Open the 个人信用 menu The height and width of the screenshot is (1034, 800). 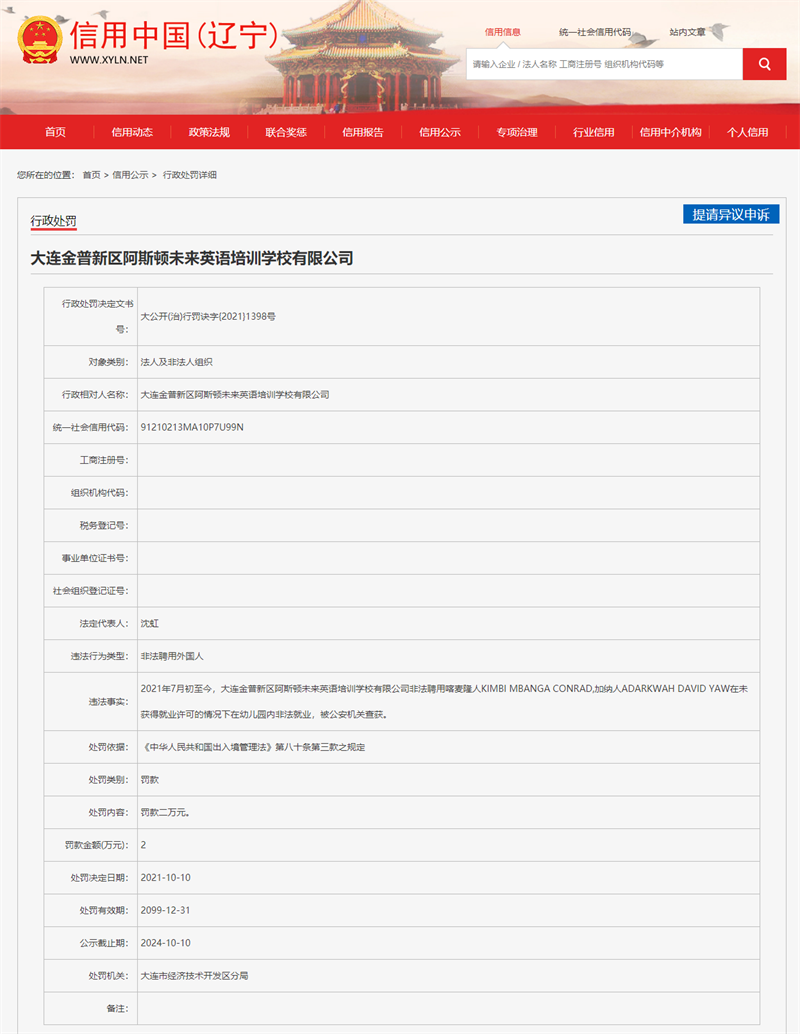tap(748, 132)
